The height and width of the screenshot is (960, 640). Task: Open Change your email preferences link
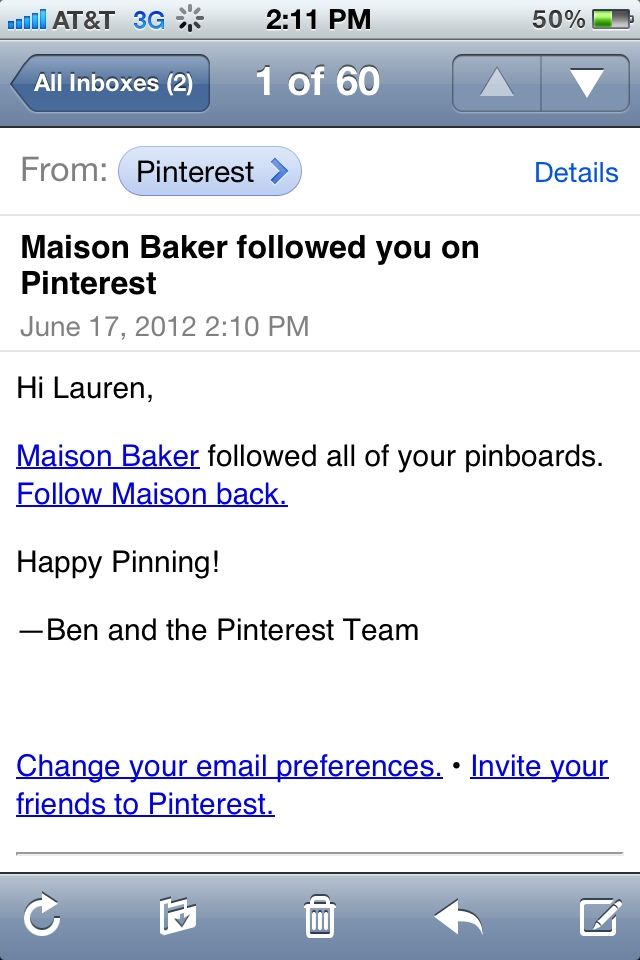click(229, 766)
